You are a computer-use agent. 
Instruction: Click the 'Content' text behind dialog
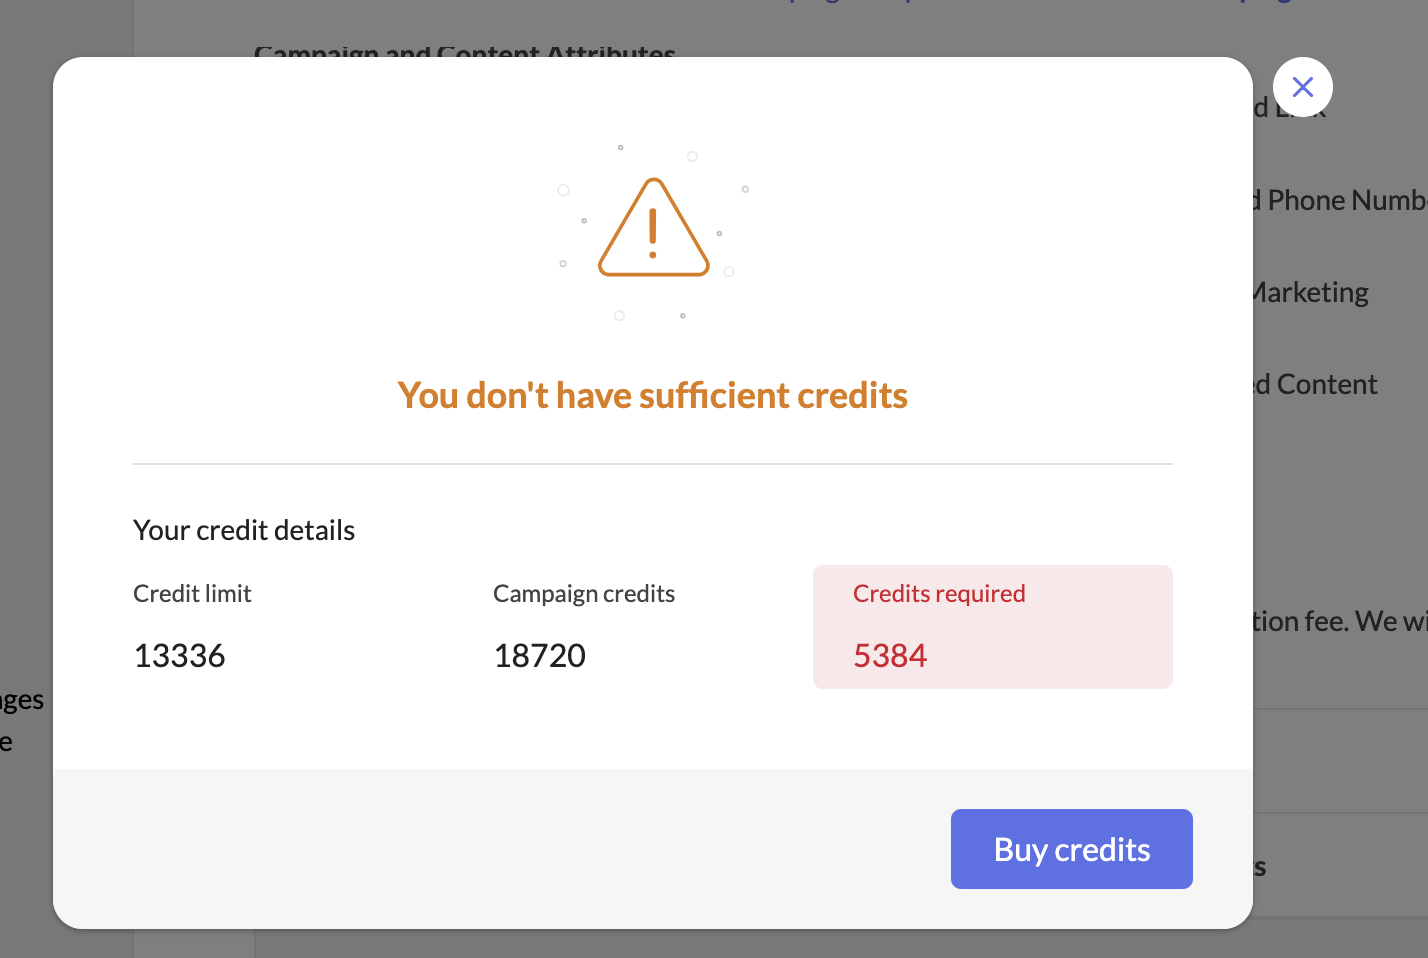coord(1326,385)
